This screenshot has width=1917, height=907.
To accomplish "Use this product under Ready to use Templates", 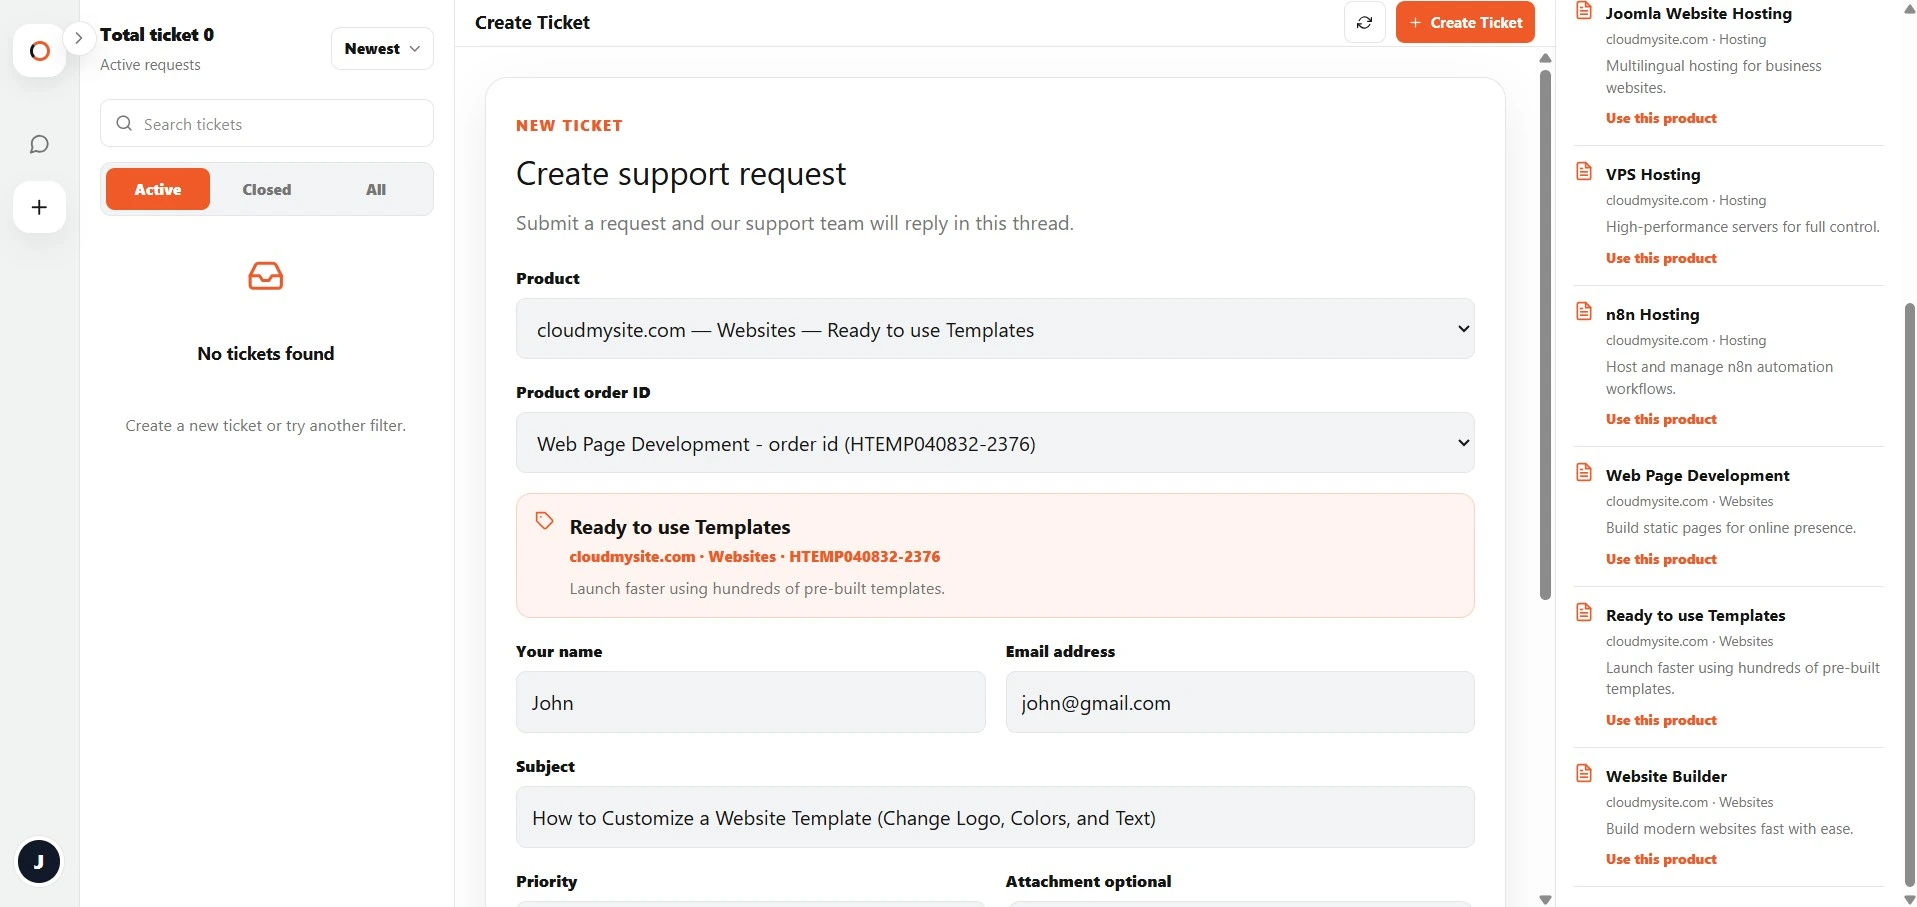I will click(x=1661, y=720).
